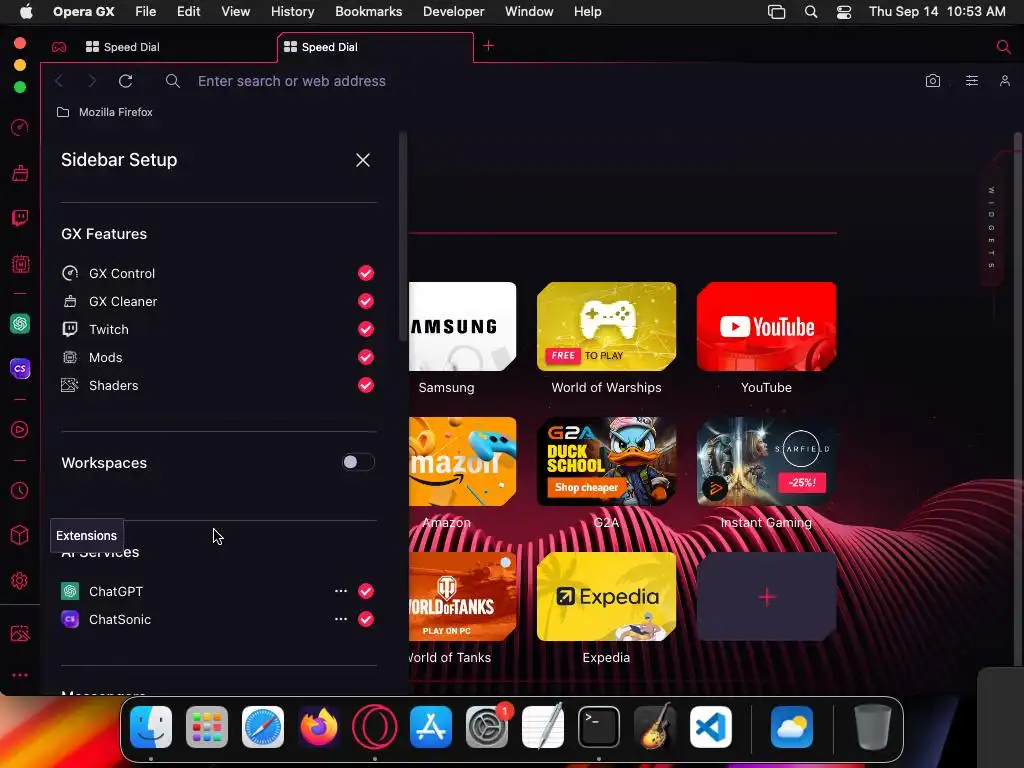Uncheck the Twitch feature
The image size is (1024, 768).
[x=366, y=329]
